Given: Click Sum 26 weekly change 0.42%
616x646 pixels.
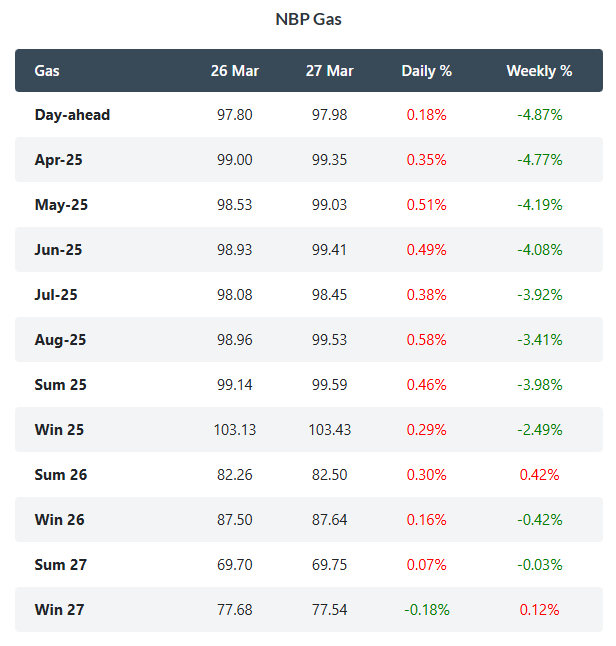Looking at the screenshot, I should [x=539, y=475].
